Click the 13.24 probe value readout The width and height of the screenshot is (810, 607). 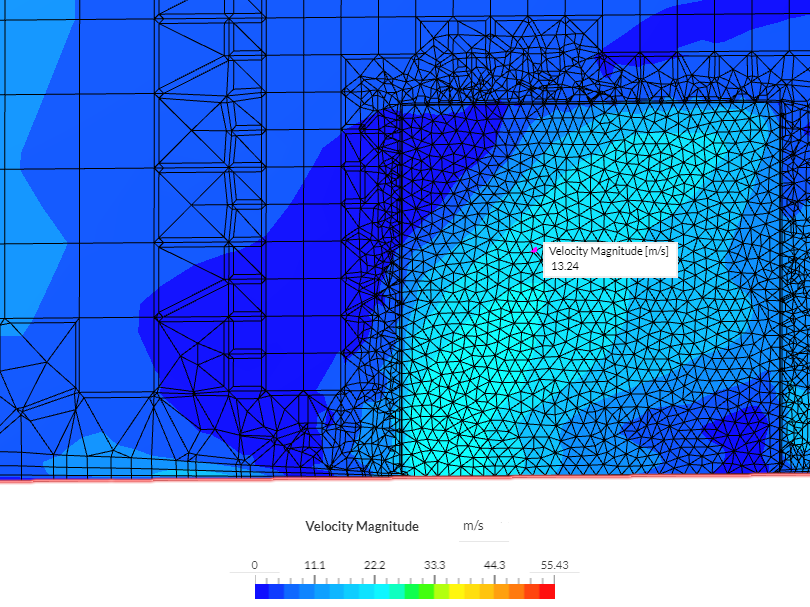coord(565,267)
